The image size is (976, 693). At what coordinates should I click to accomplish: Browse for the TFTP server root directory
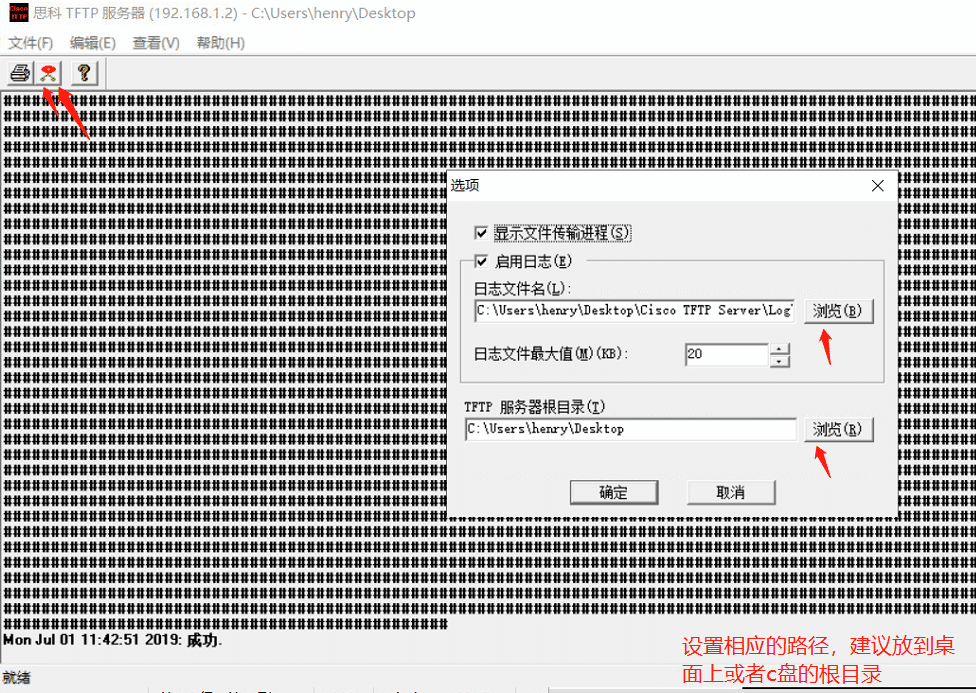coord(838,430)
